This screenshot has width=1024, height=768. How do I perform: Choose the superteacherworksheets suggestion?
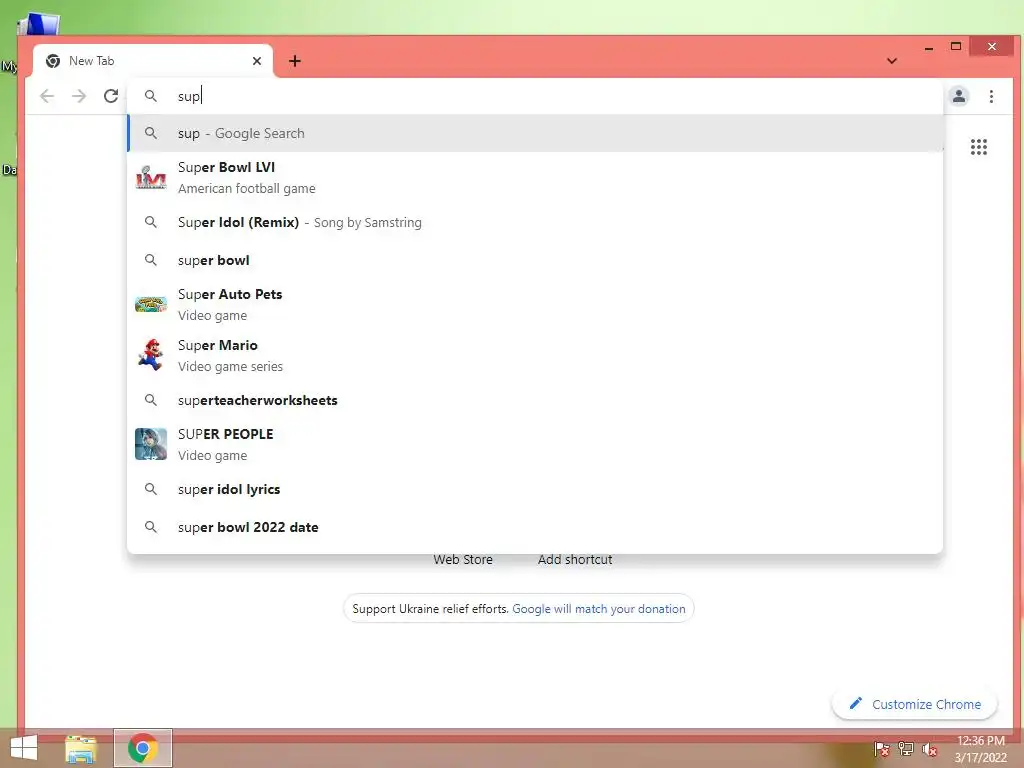[536, 400]
